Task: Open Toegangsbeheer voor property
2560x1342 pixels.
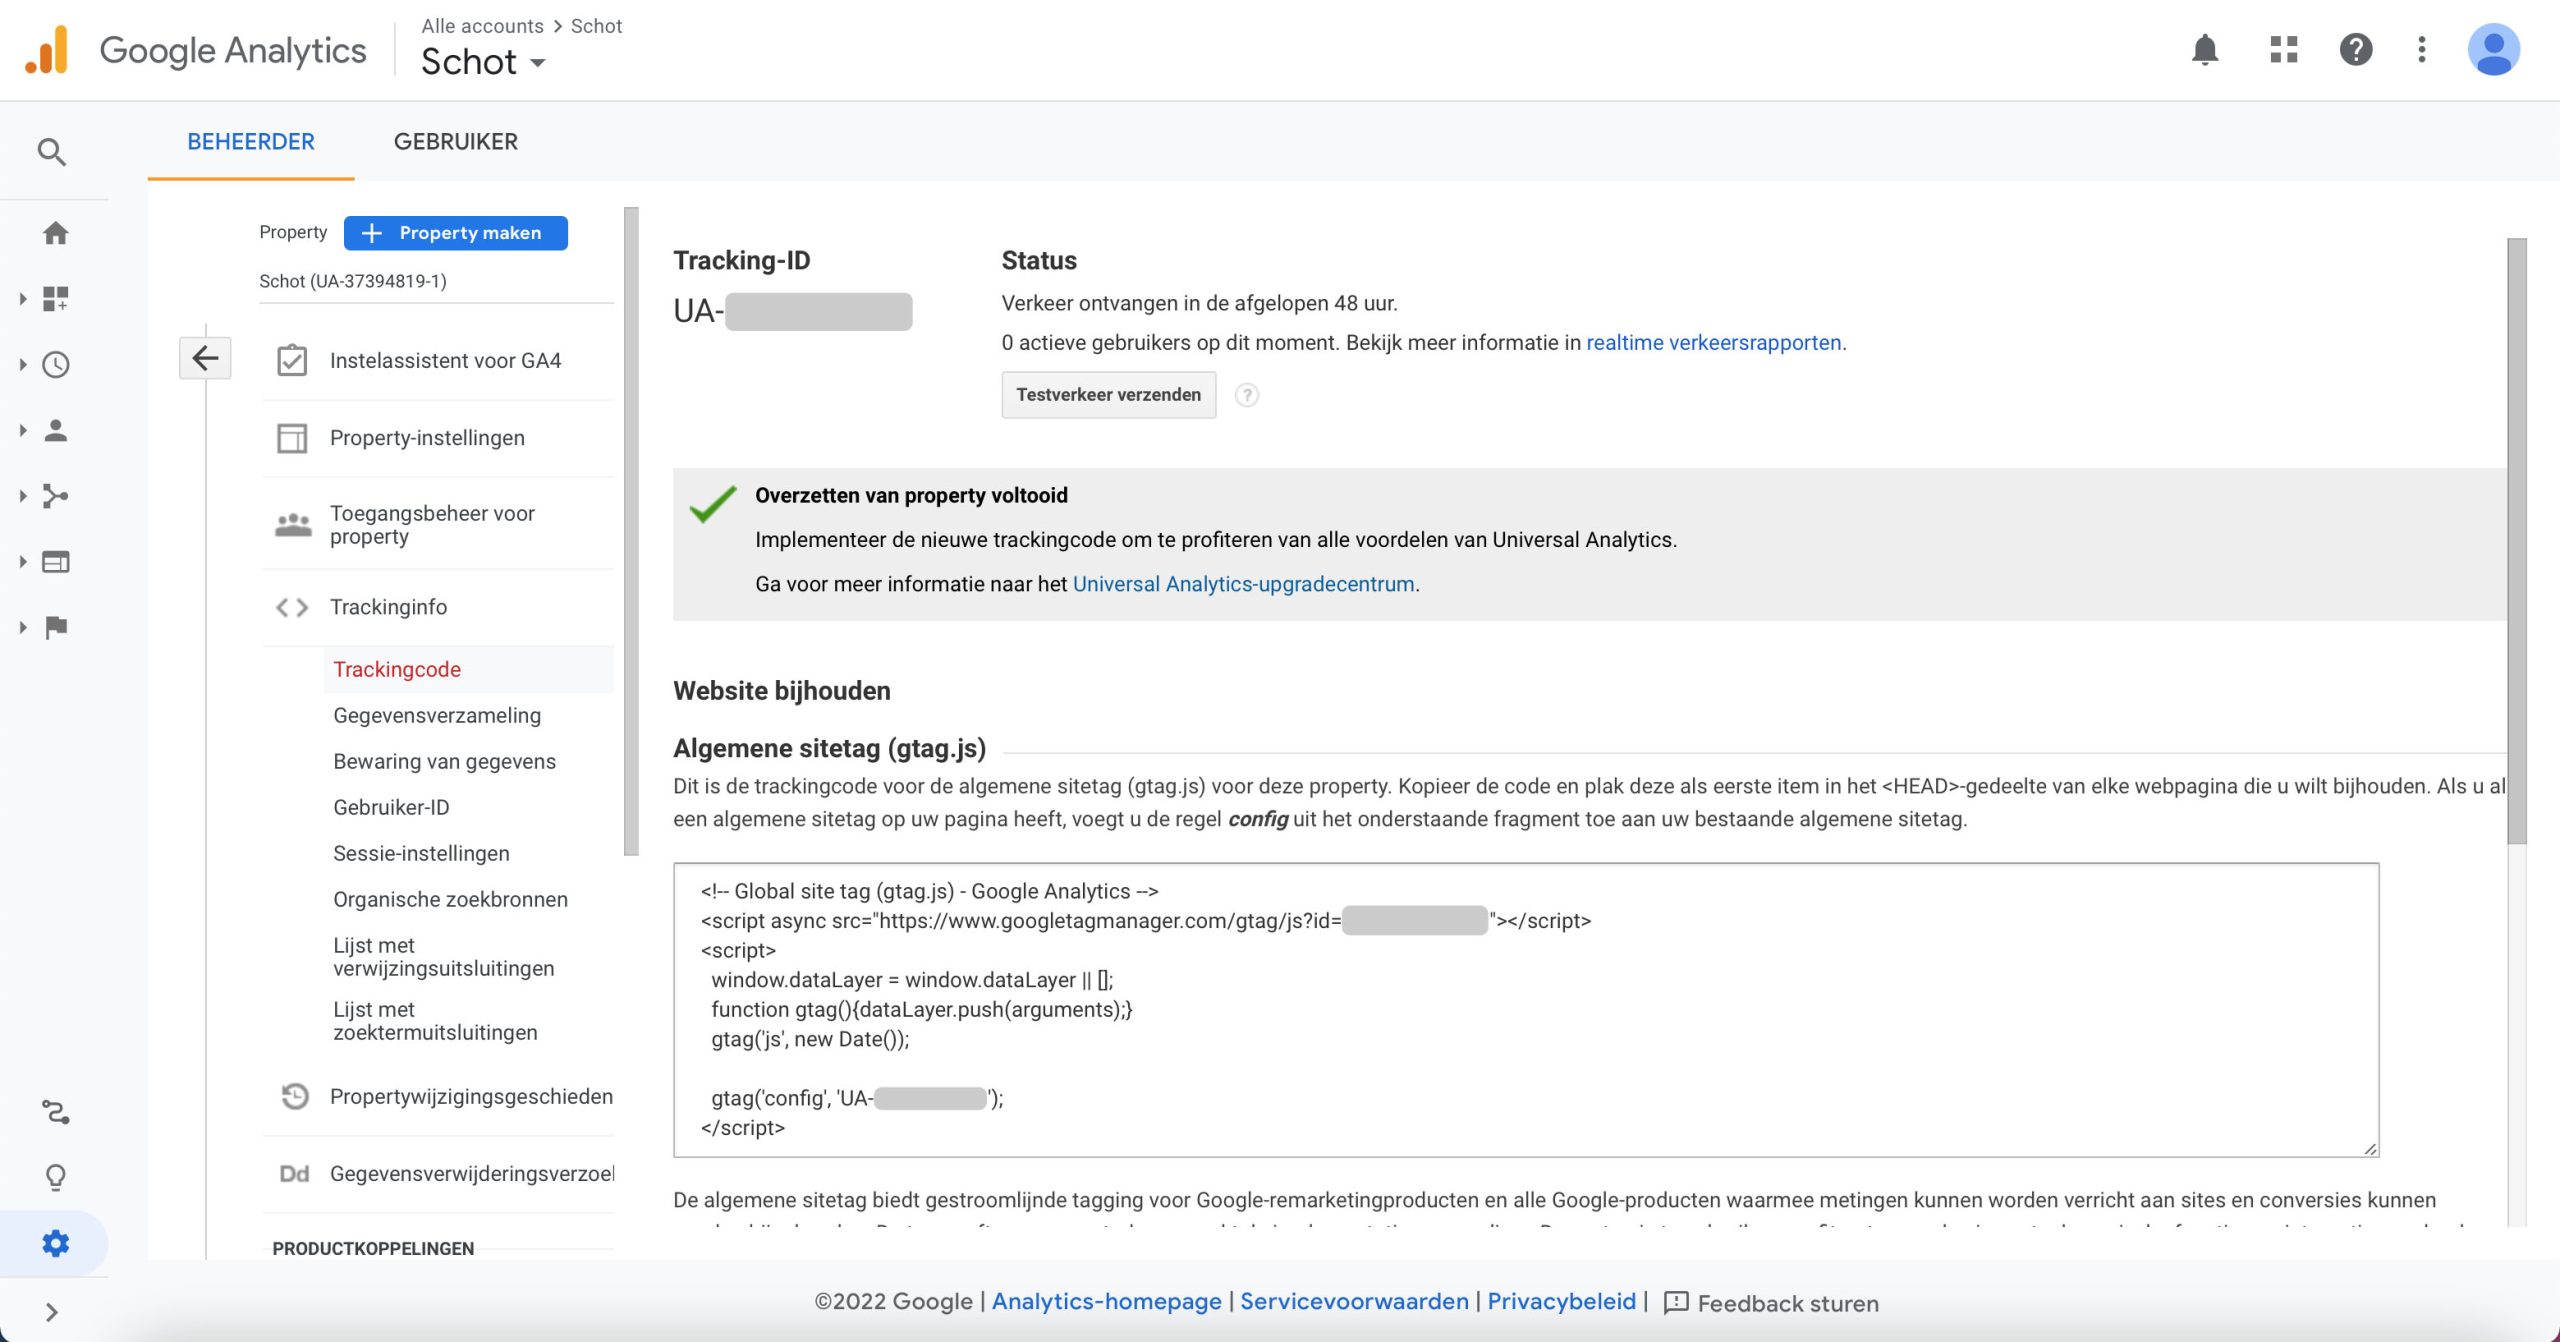Action: (x=432, y=525)
